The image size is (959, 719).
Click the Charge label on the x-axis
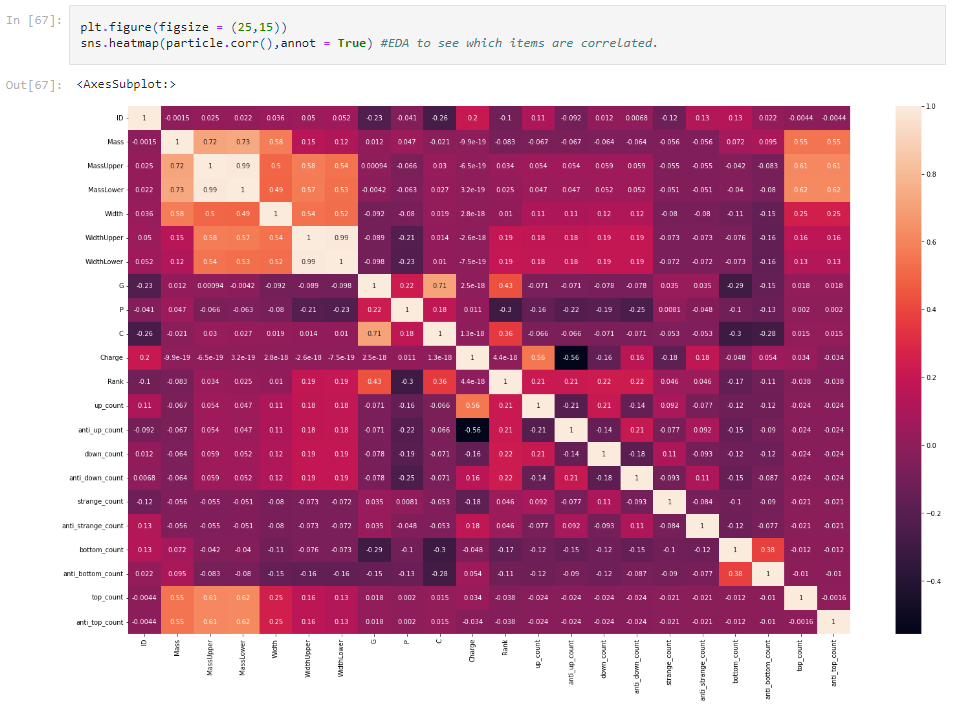470,650
